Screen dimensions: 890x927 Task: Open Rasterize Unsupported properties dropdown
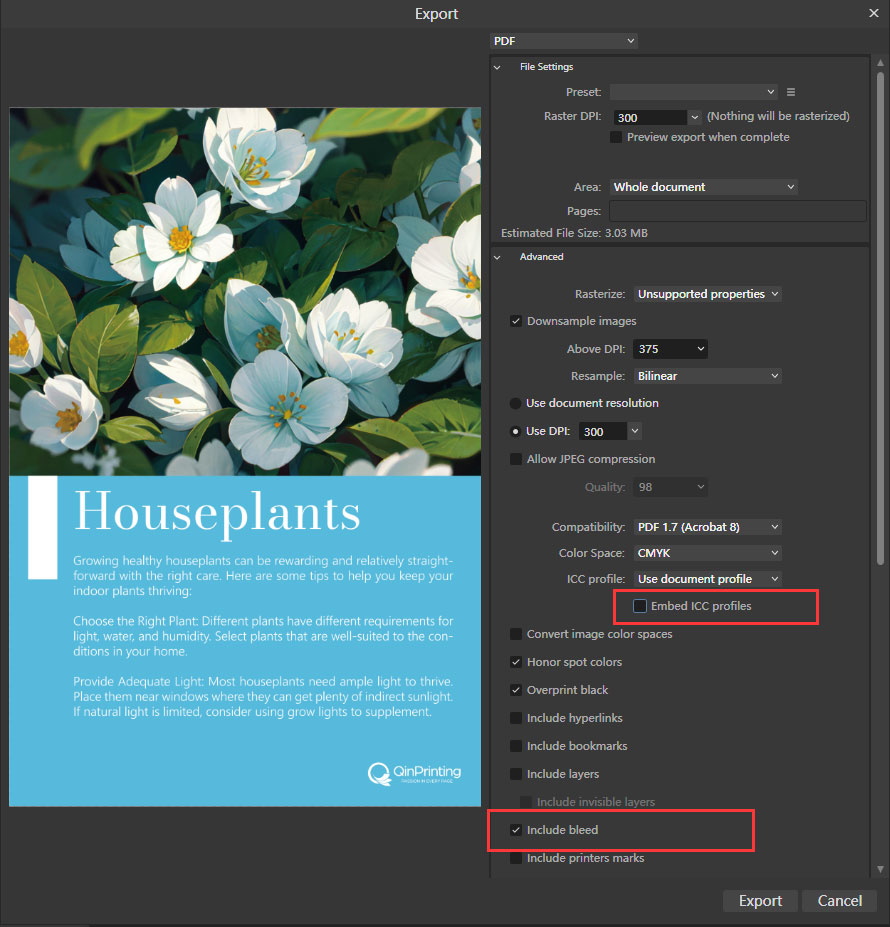pyautogui.click(x=707, y=294)
